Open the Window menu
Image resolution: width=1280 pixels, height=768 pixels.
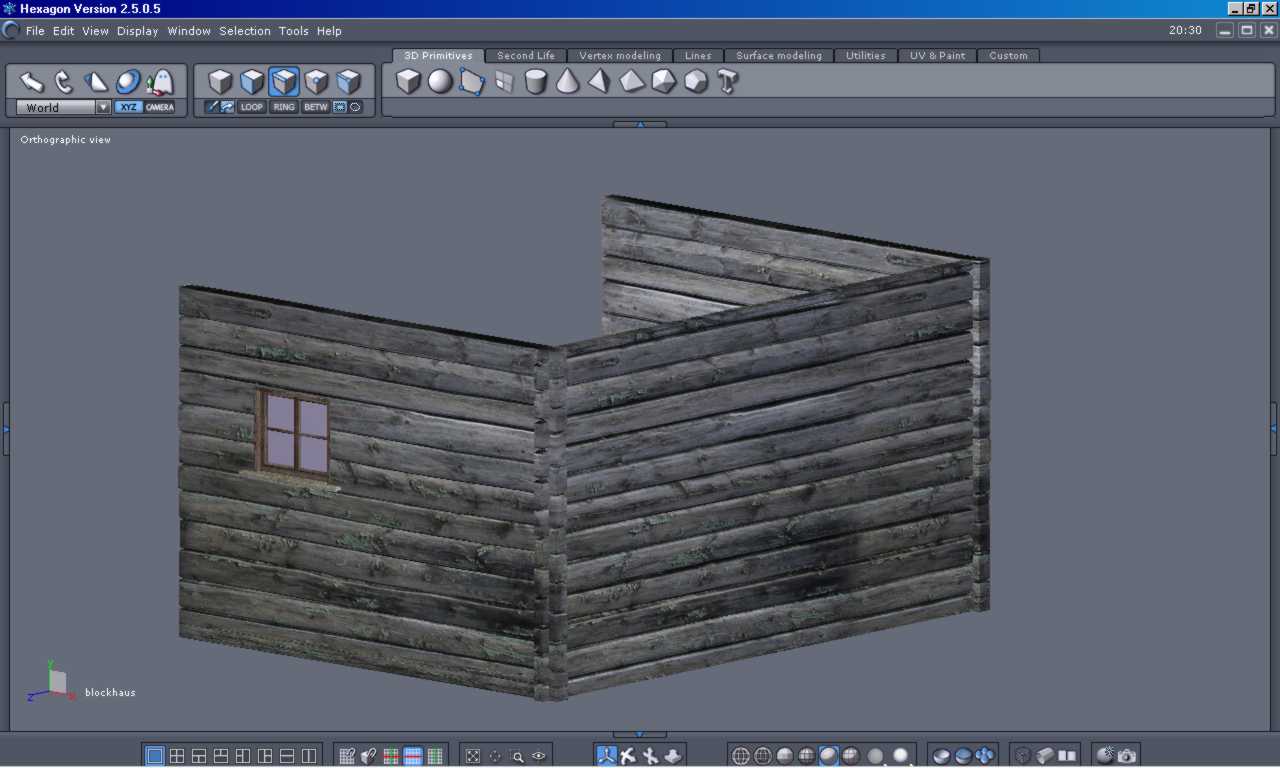tap(189, 31)
